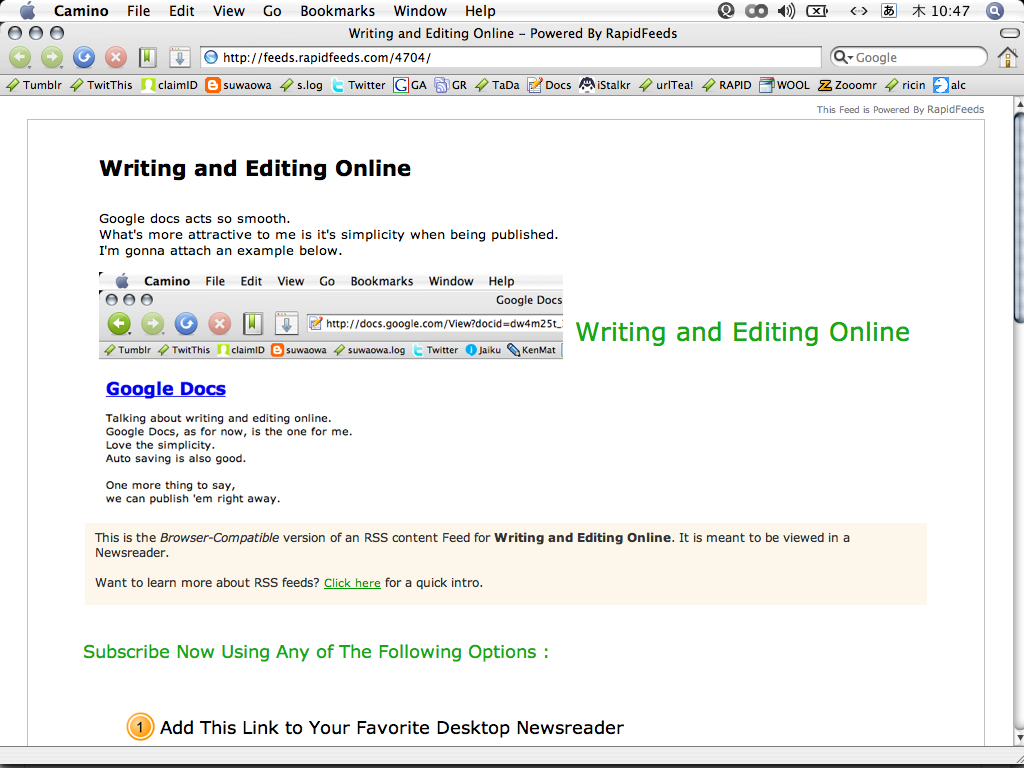Open the TwitThis bookmarklet
The height and width of the screenshot is (768, 1024).
click(x=101, y=85)
